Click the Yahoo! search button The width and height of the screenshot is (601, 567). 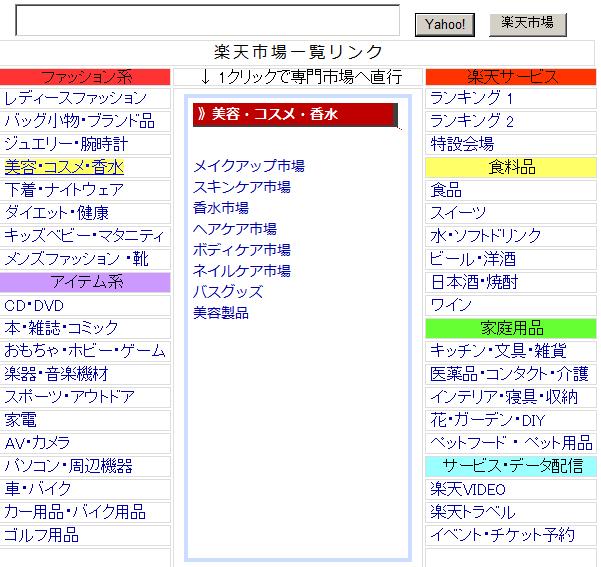(445, 25)
